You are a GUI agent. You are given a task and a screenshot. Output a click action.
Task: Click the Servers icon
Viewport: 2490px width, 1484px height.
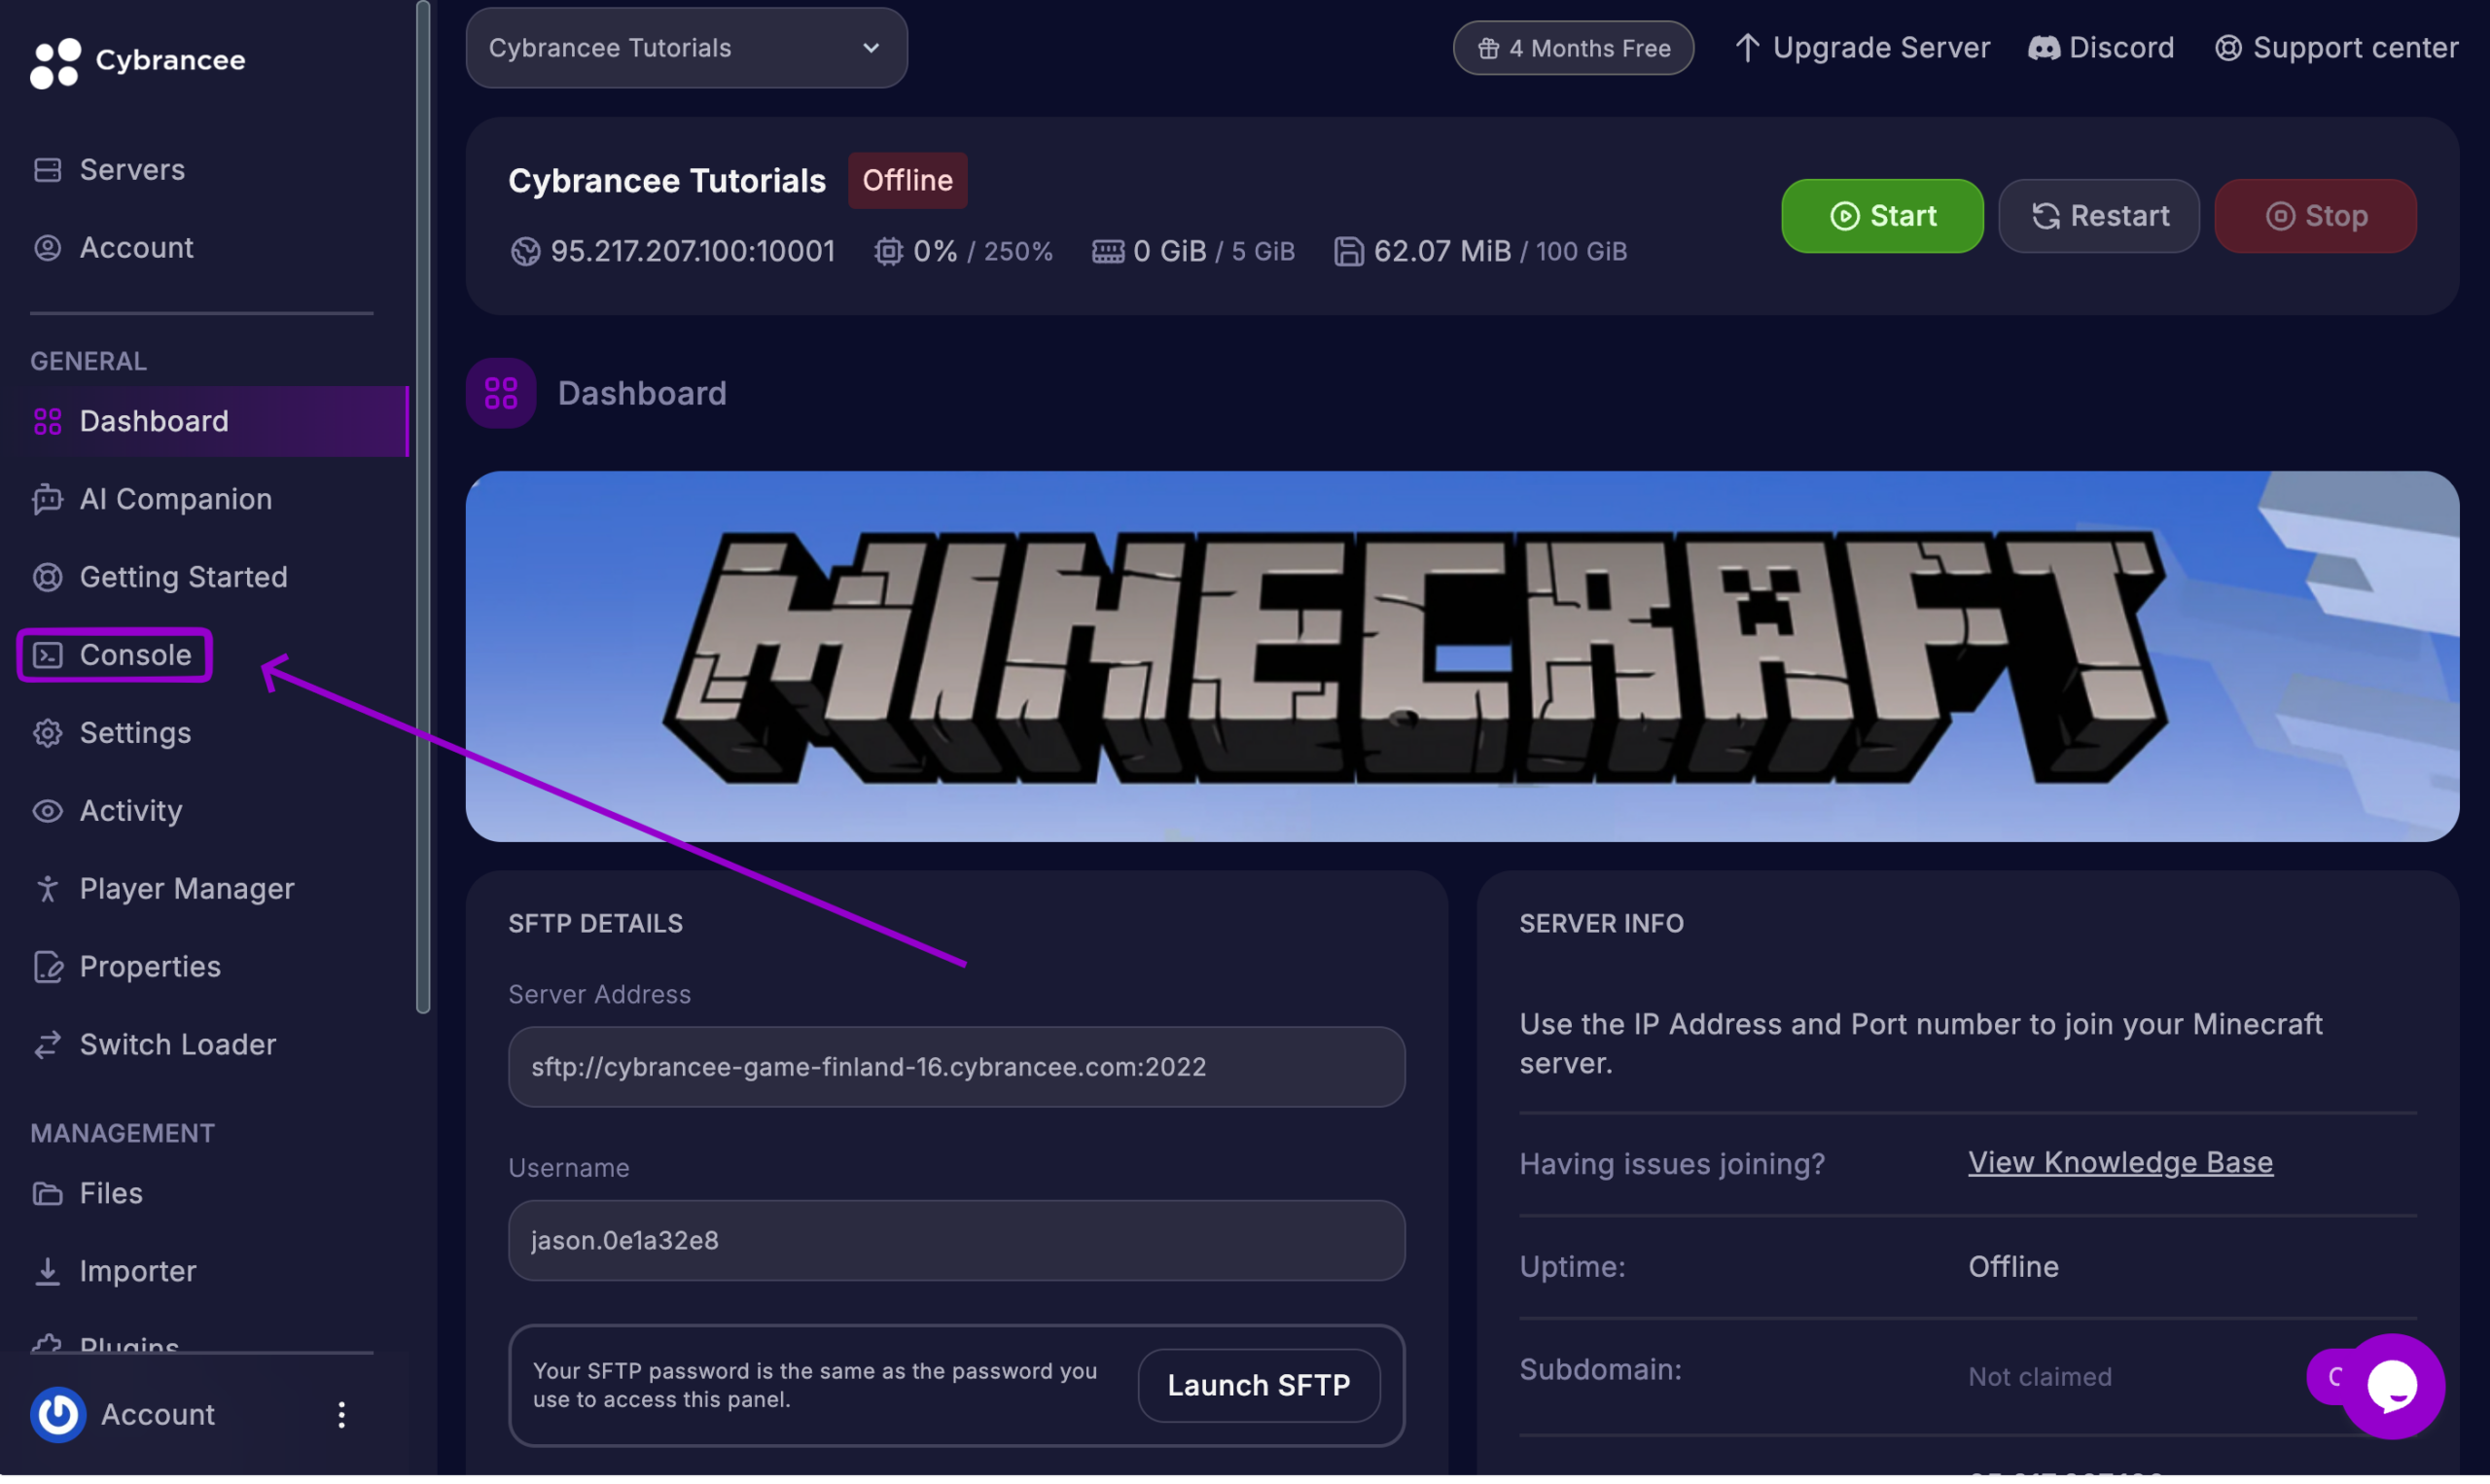click(x=47, y=170)
